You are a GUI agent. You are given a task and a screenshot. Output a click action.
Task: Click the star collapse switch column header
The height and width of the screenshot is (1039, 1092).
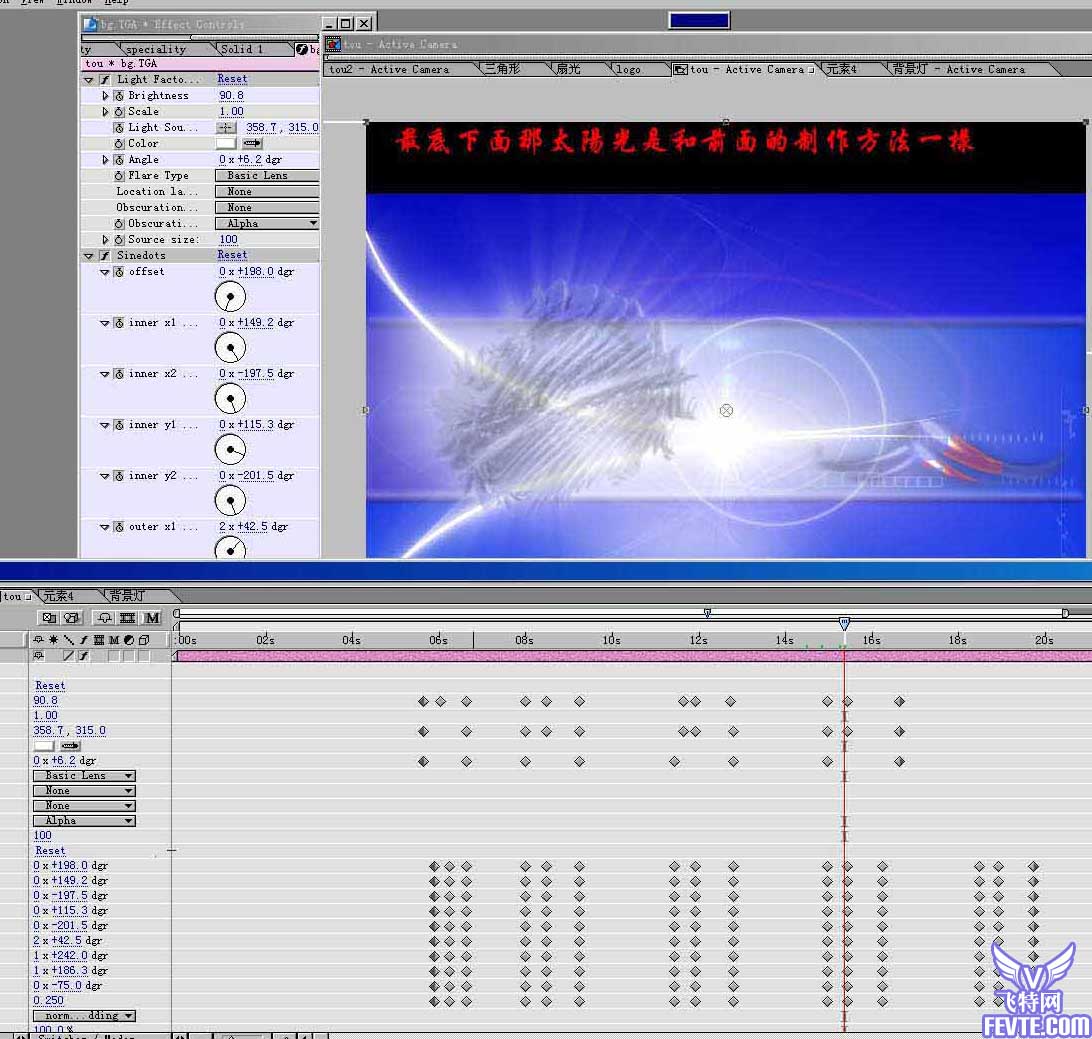(54, 640)
